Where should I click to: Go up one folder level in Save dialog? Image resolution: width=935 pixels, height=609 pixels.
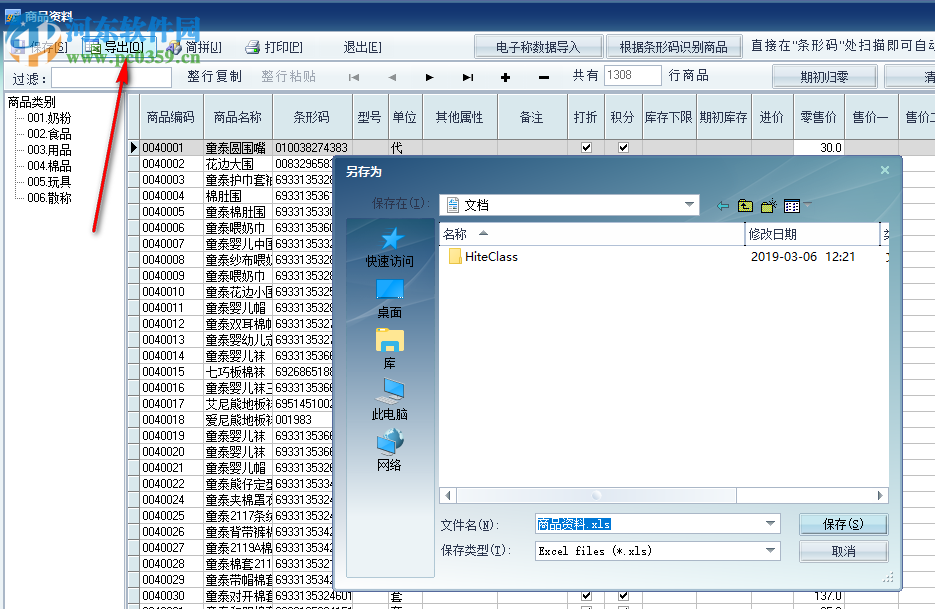[745, 205]
